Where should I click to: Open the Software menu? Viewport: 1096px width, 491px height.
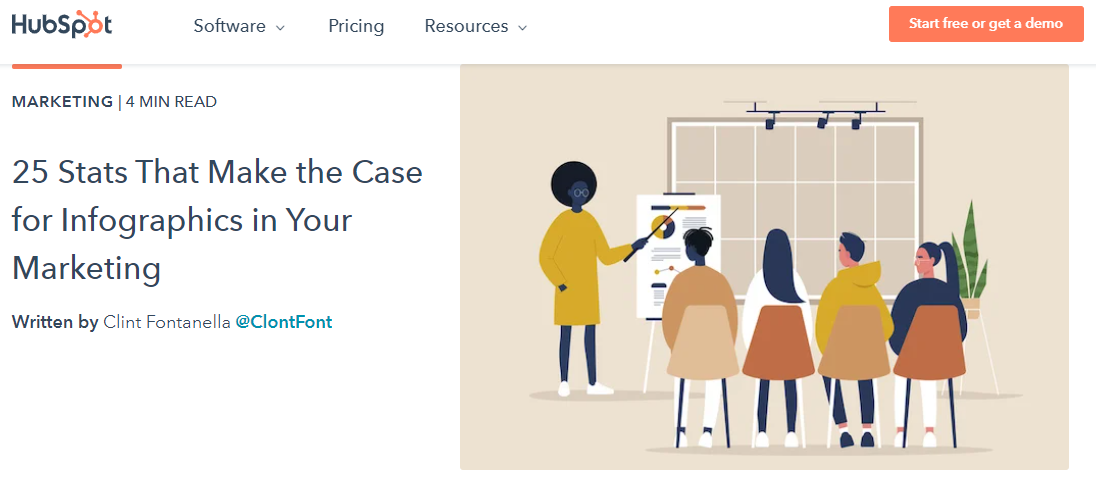(x=229, y=26)
